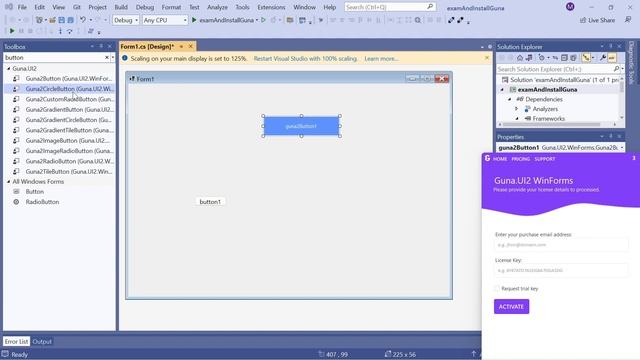Click the wrench Properties icon in Solution Explorer
The width and height of the screenshot is (640, 360).
[x=602, y=58]
